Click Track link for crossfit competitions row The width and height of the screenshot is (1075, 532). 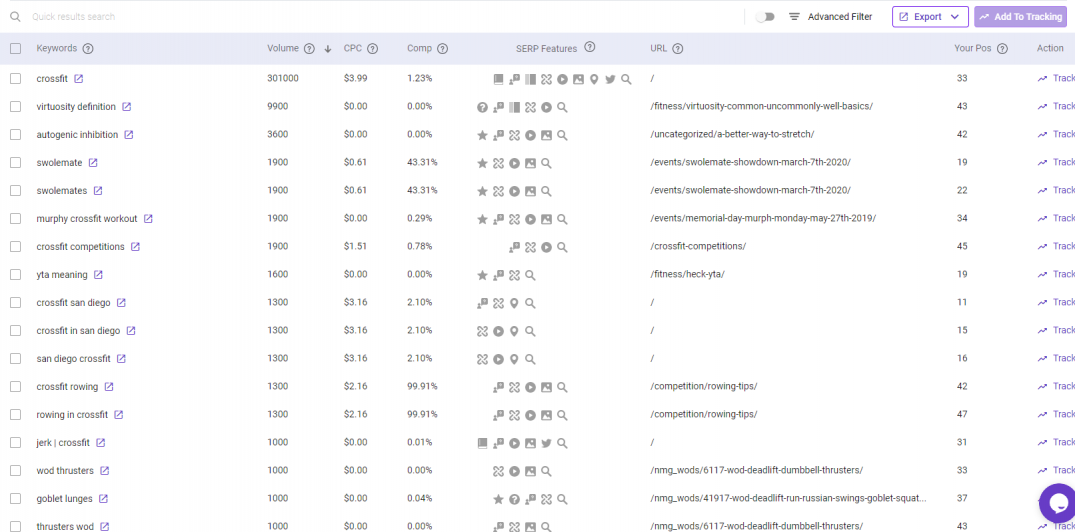1056,246
